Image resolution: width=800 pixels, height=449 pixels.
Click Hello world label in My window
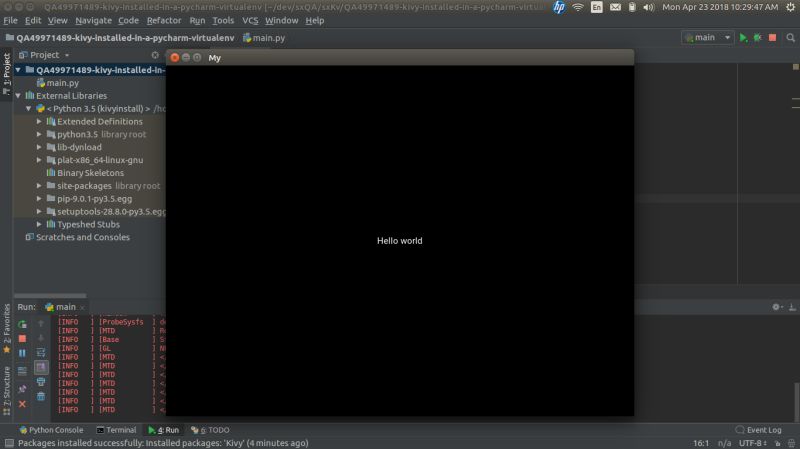(x=399, y=241)
